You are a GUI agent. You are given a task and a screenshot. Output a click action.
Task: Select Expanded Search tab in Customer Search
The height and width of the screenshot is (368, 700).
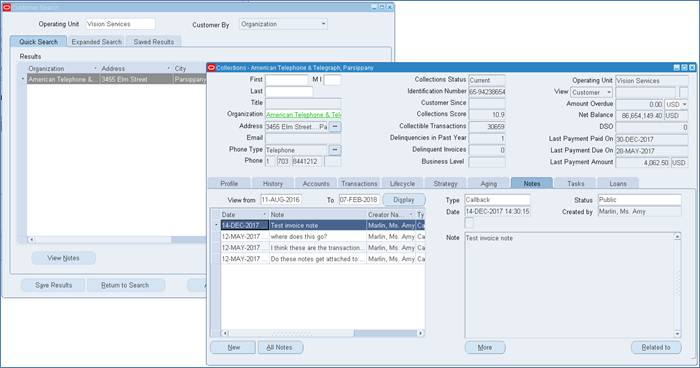click(x=96, y=42)
